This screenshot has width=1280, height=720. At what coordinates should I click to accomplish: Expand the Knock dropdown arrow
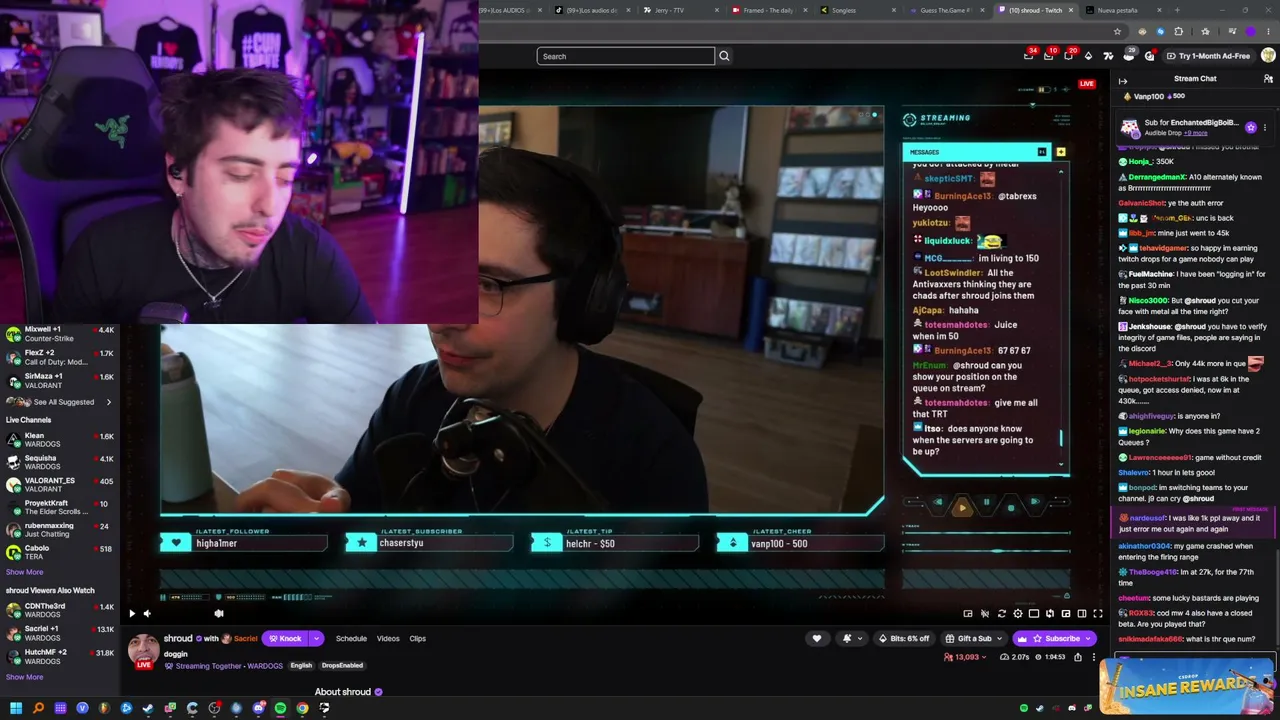click(x=316, y=638)
